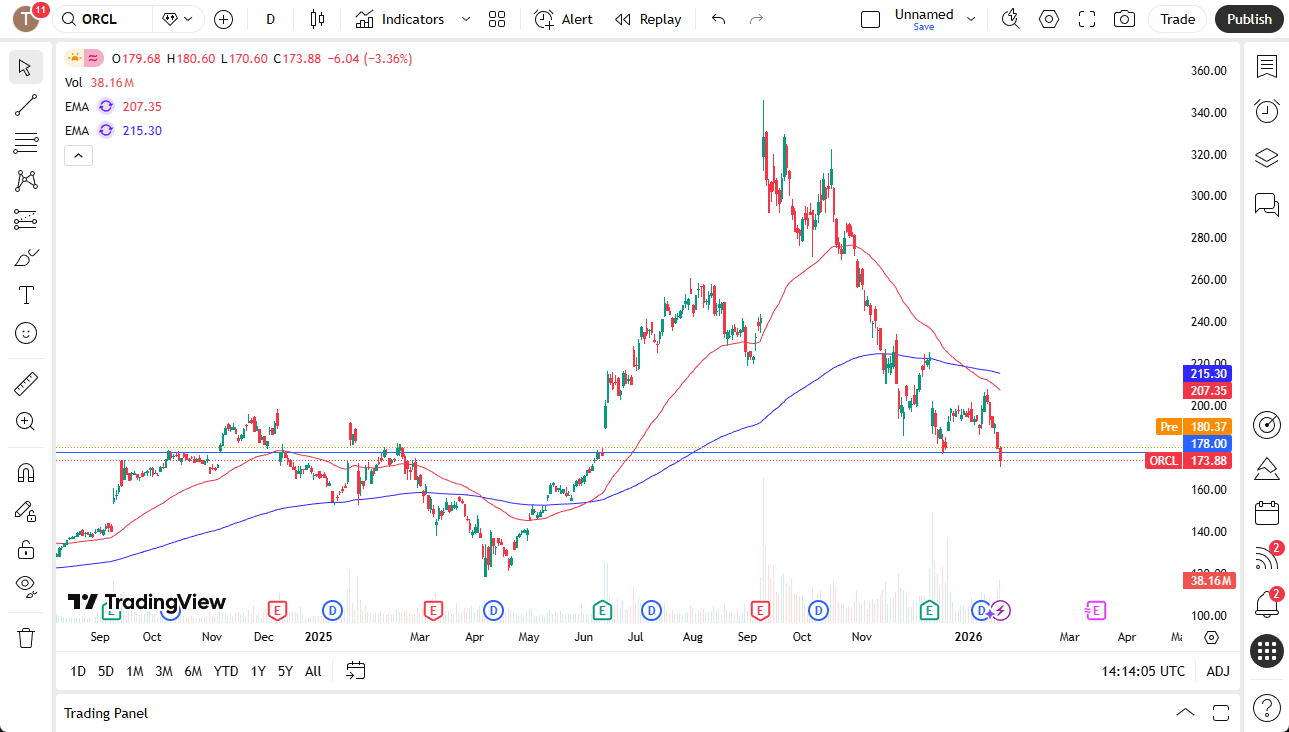Select the 1M time range
Screen dimensions: 1289x732
[x=135, y=671]
